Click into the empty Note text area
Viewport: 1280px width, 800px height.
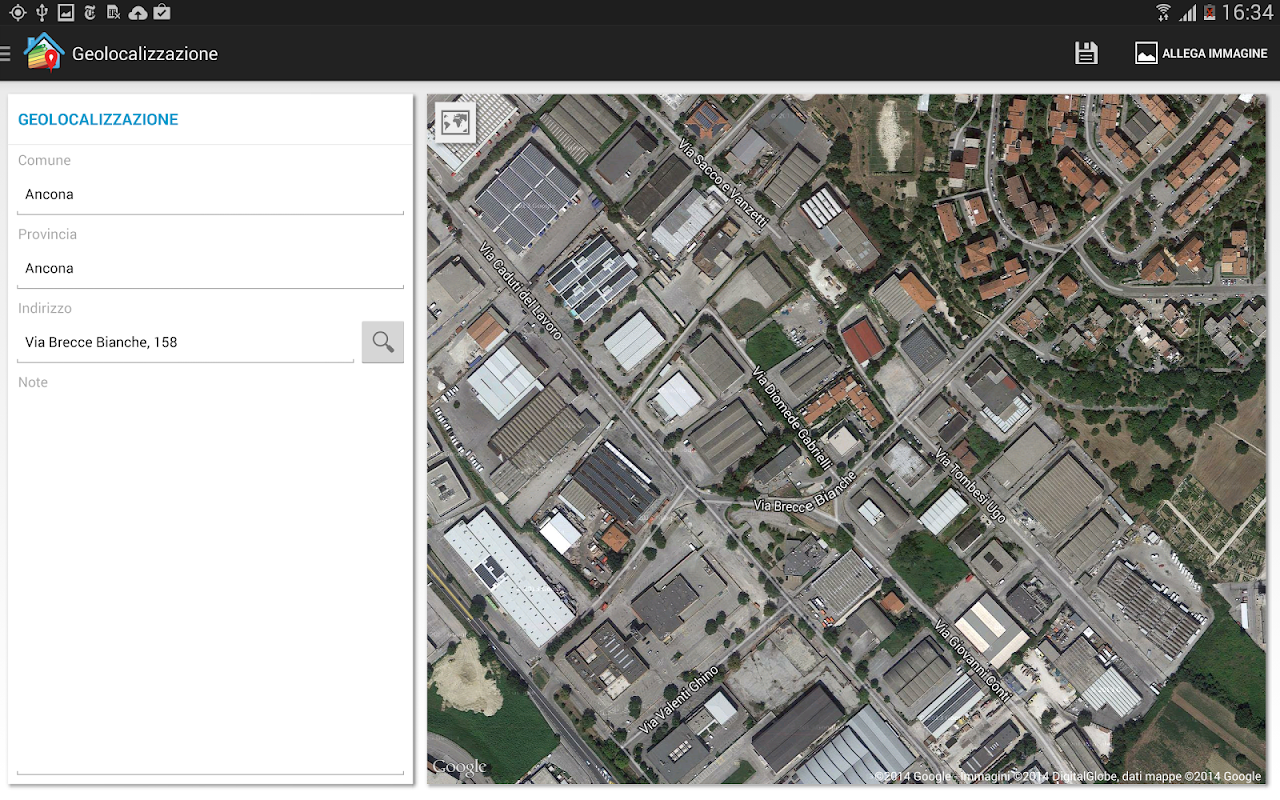pyautogui.click(x=210, y=580)
